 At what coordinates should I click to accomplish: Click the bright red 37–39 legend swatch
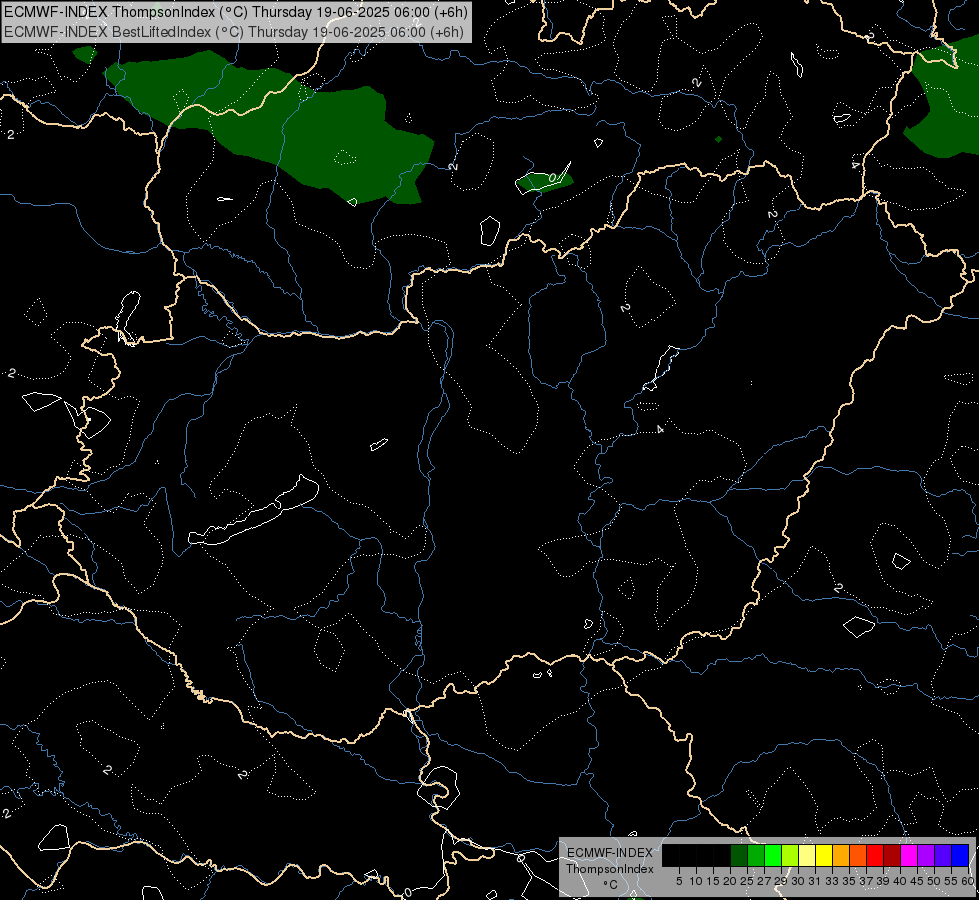click(875, 855)
